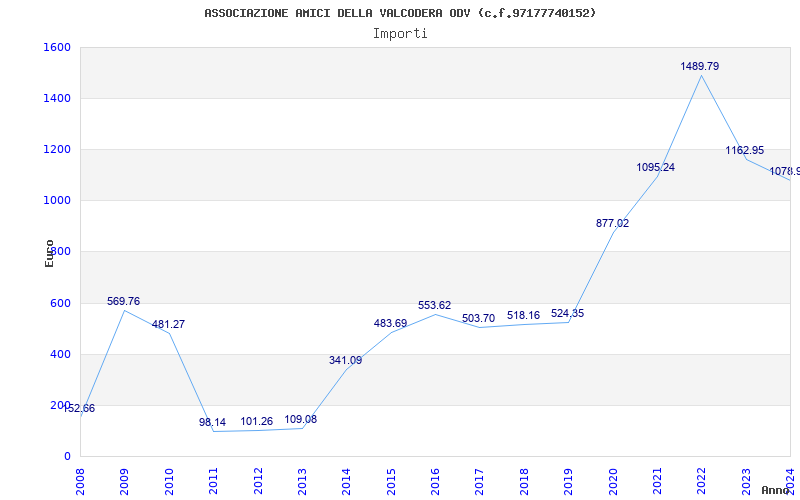Click the 2019 year axis label
Image resolution: width=800 pixels, height=500 pixels.
point(568,482)
